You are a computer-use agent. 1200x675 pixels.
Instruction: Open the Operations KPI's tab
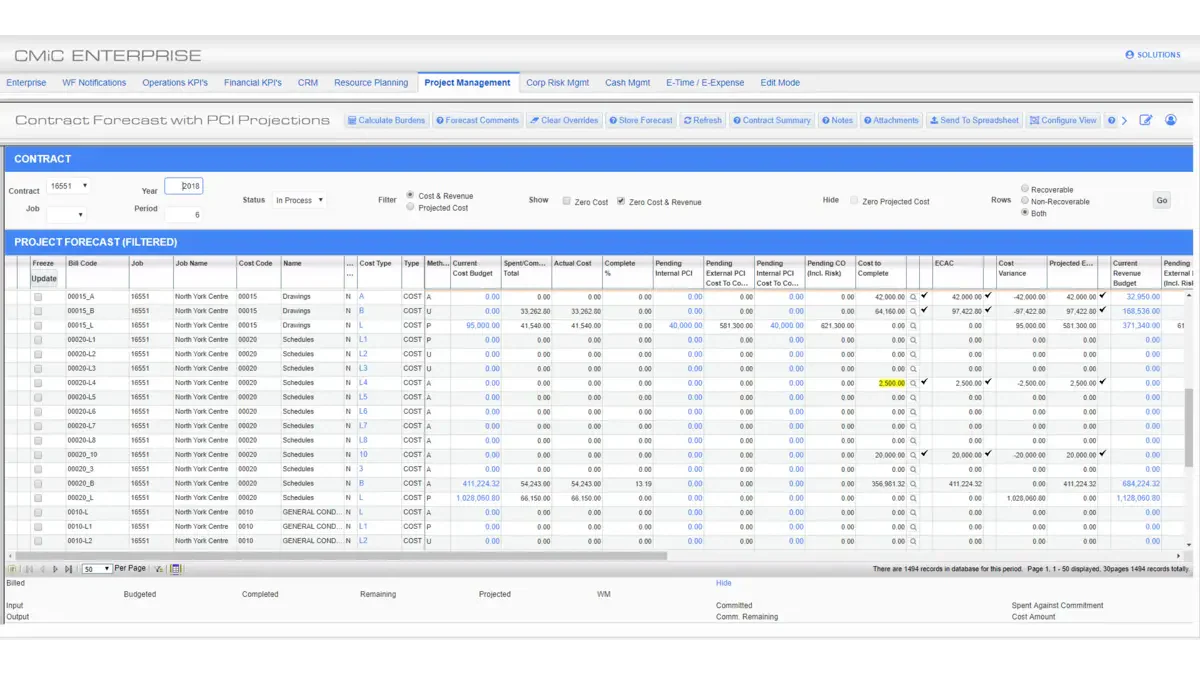tap(175, 83)
